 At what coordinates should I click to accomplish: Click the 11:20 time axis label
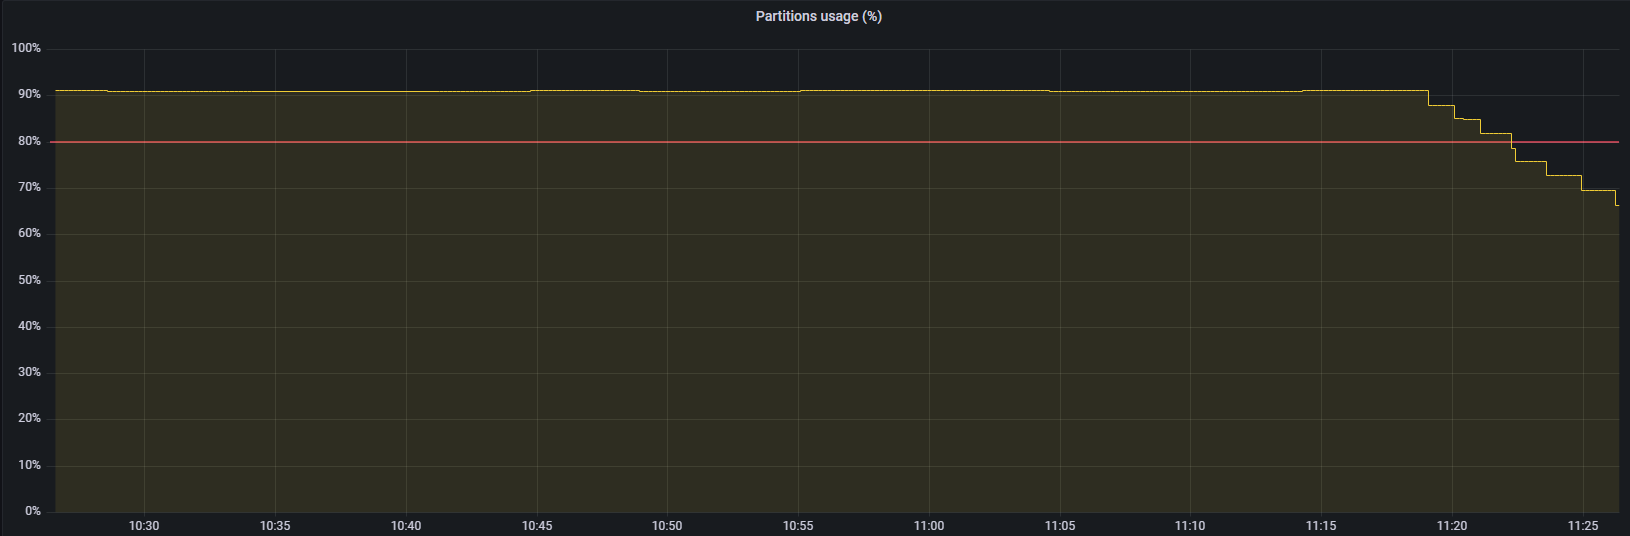(1452, 526)
